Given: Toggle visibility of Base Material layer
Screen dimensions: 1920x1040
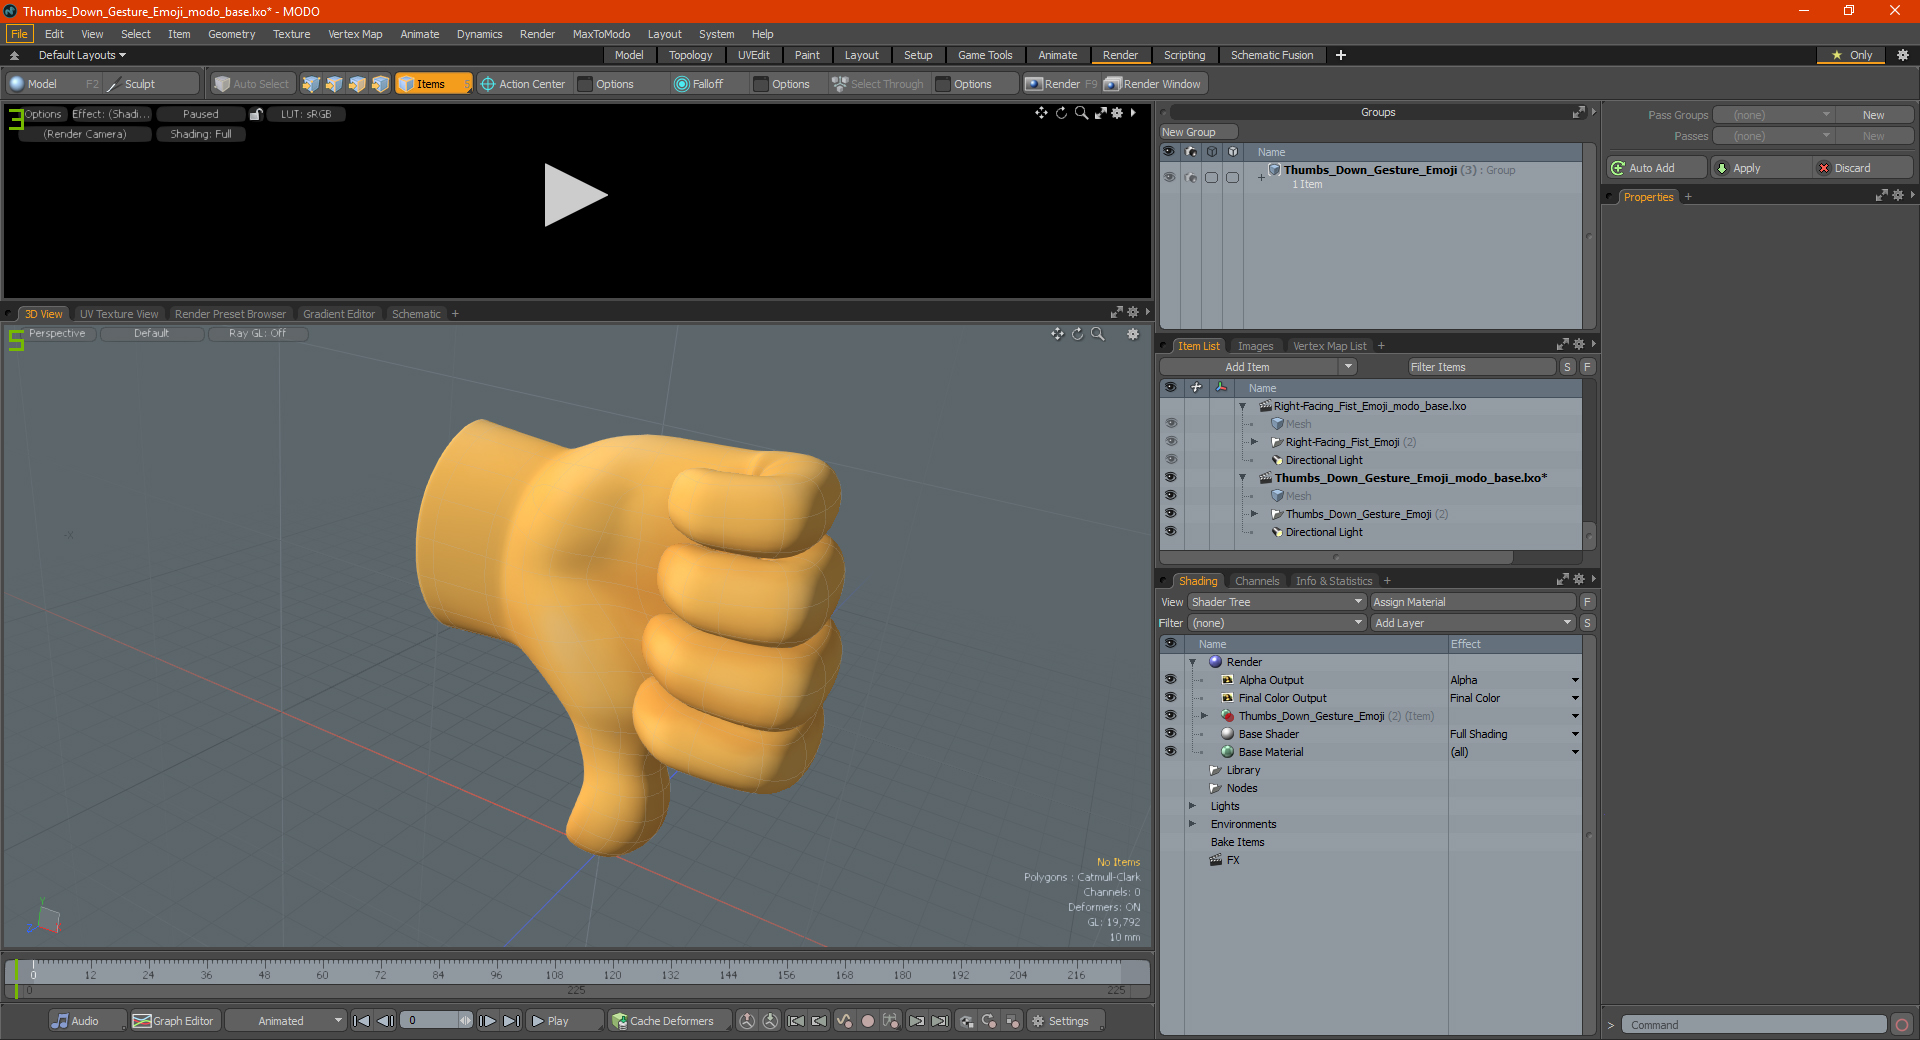Looking at the screenshot, I should tap(1171, 752).
